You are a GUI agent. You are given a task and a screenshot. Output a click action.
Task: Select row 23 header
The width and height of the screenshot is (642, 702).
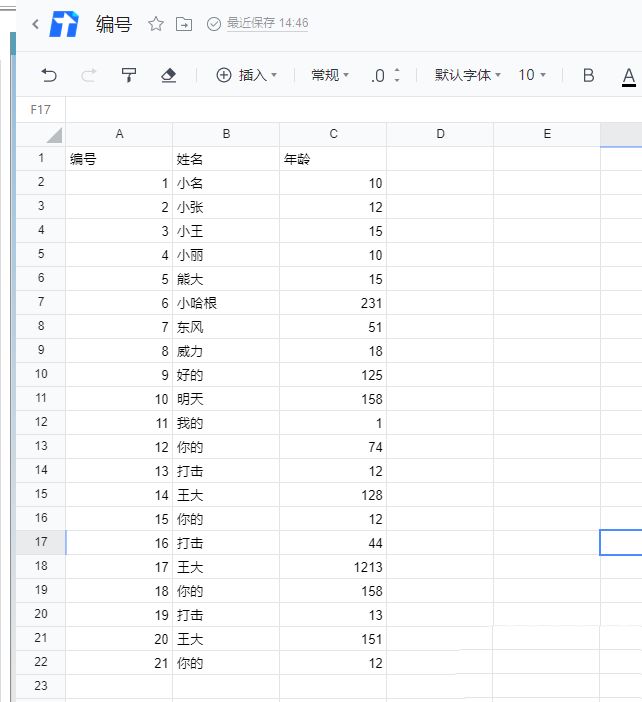(x=41, y=686)
